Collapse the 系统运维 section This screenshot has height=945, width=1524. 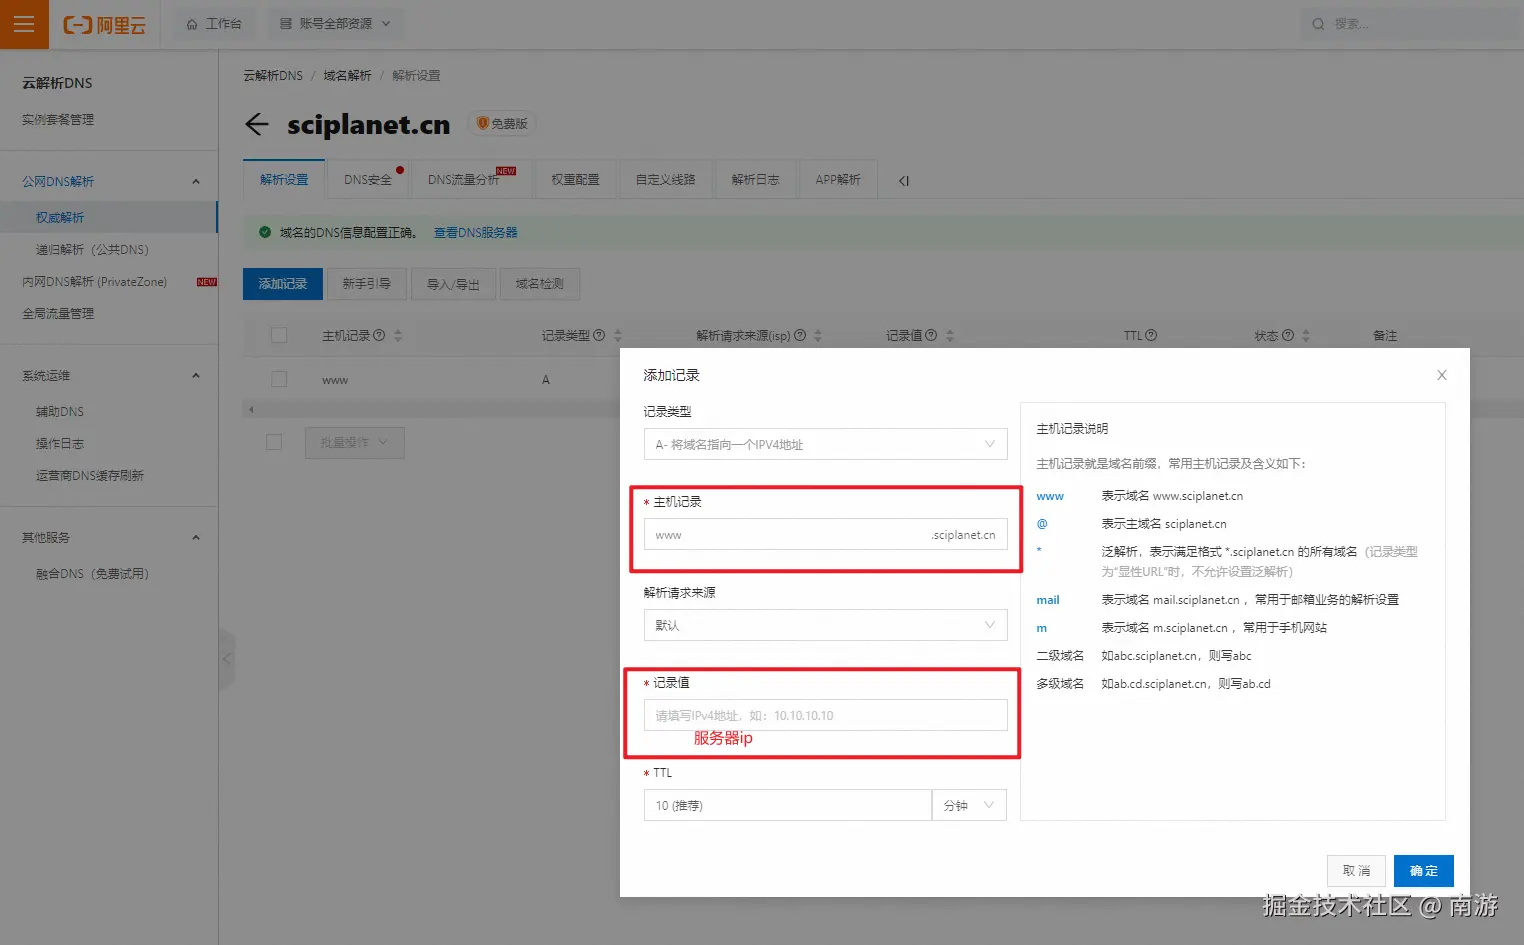tap(196, 375)
